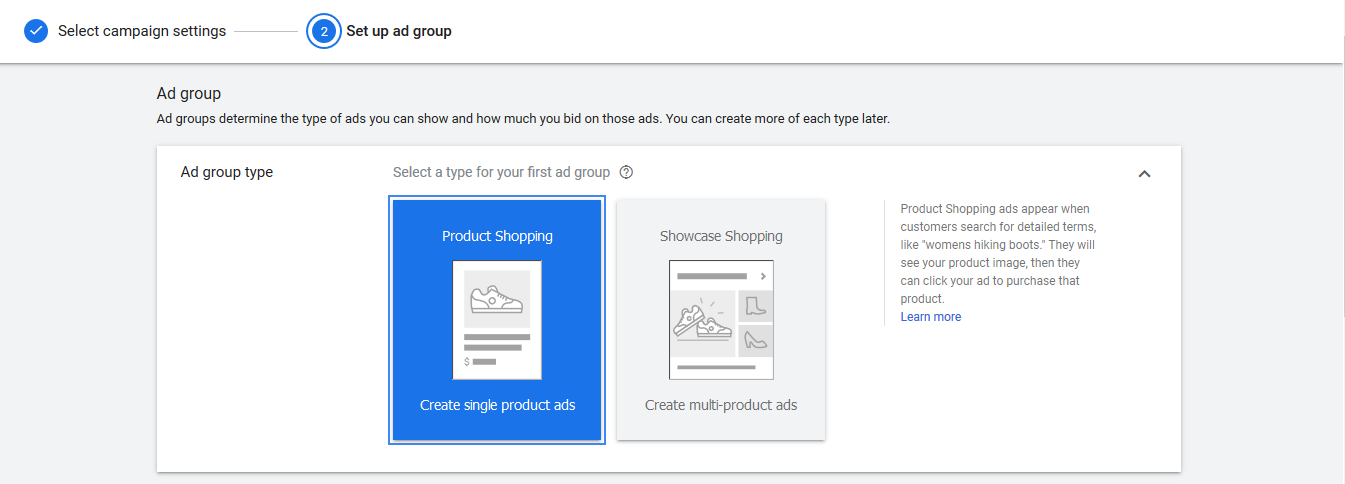
Task: Select the Product Shopping ad group type
Action: (497, 237)
